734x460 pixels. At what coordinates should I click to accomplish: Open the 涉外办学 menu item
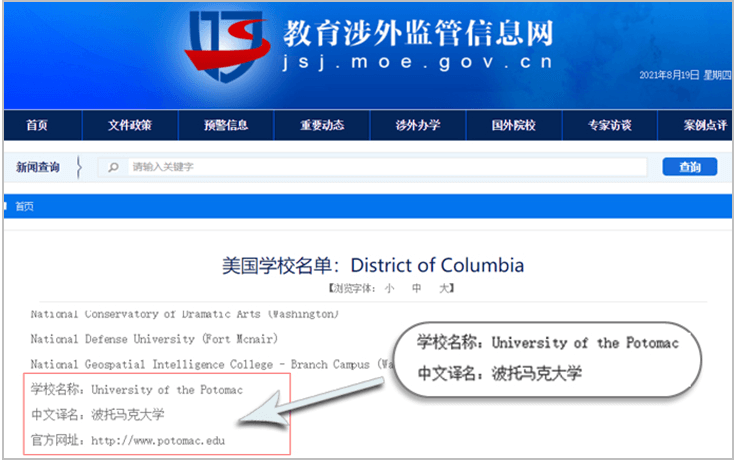[418, 125]
